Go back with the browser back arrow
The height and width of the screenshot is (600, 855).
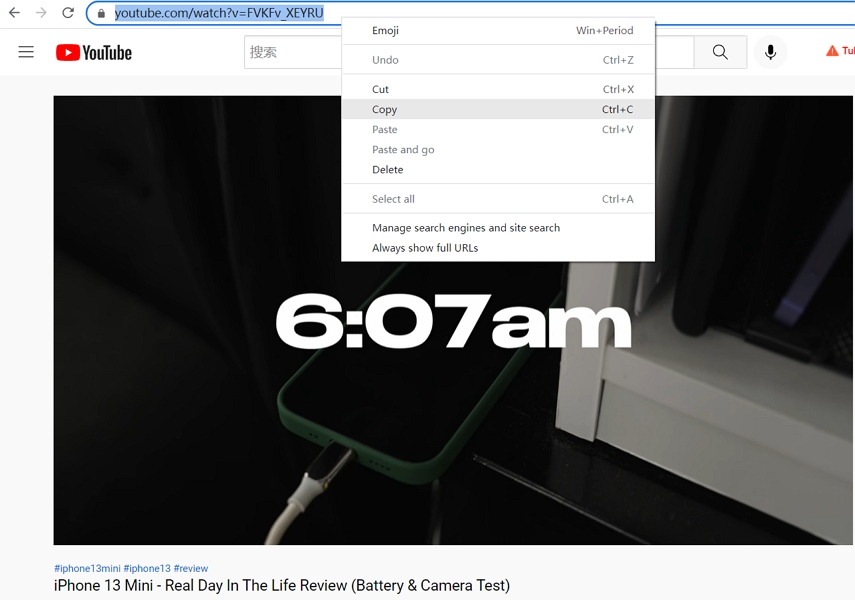15,13
